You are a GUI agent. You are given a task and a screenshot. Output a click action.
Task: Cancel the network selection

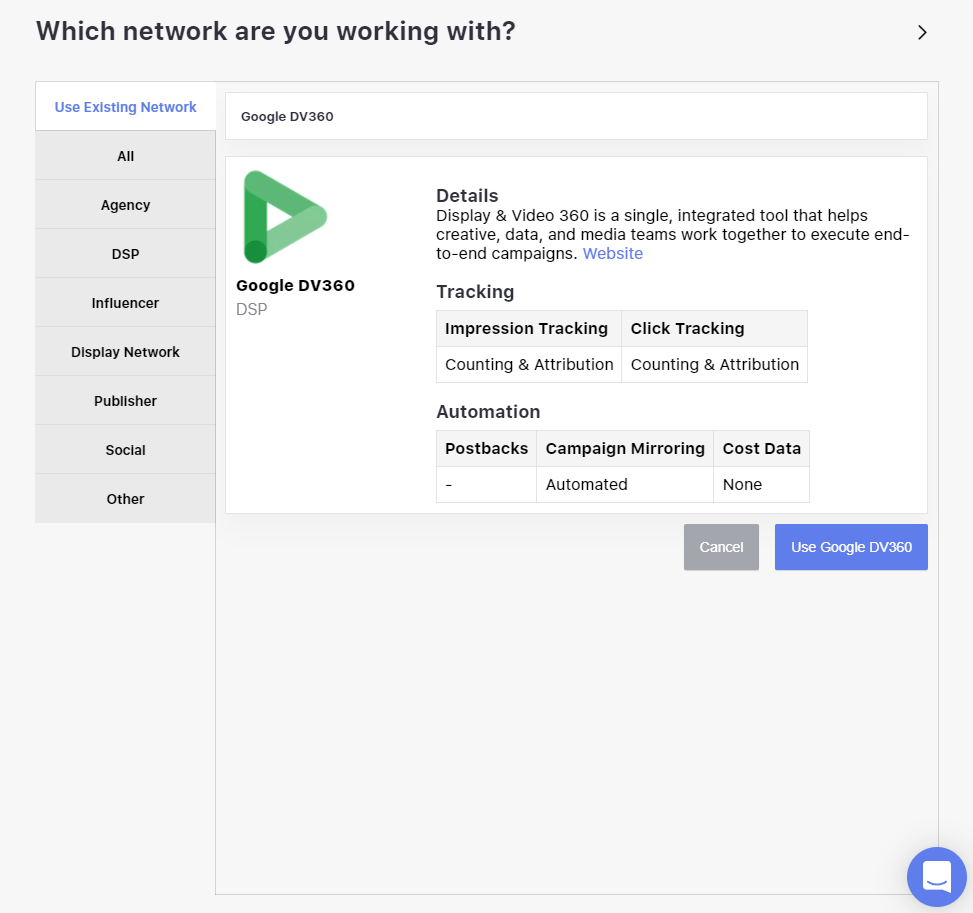click(x=721, y=547)
